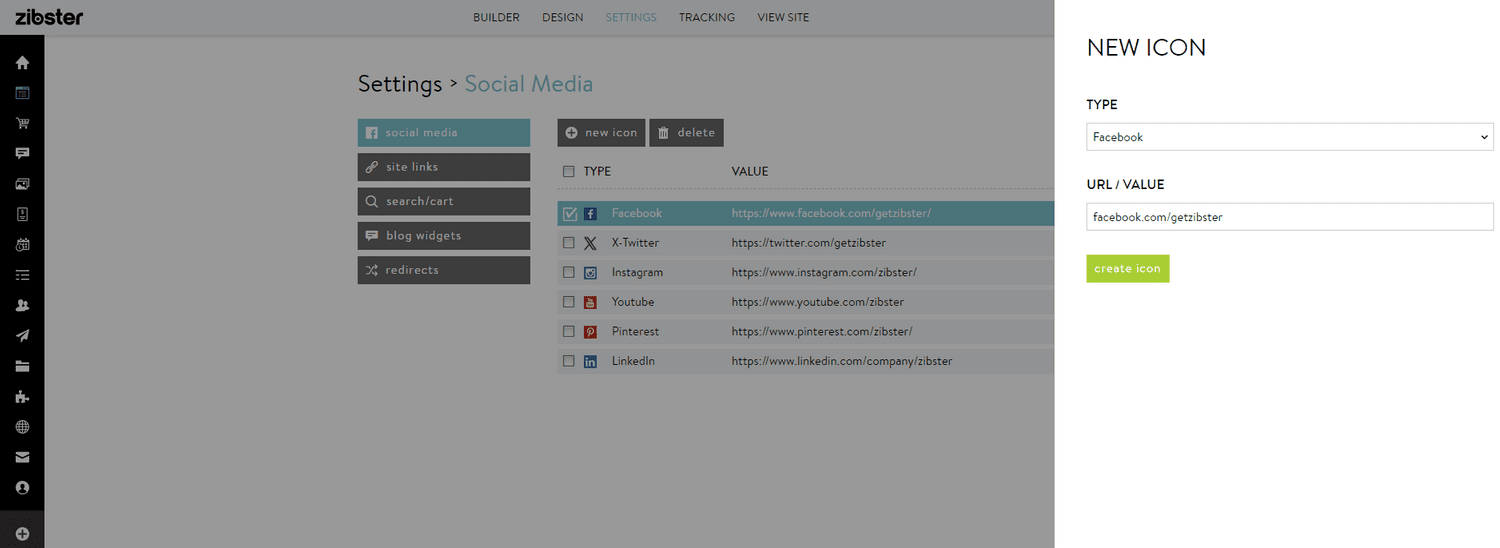This screenshot has width=1500, height=548.
Task: Click the https://twitter.com/getzibster value
Action: coord(809,243)
